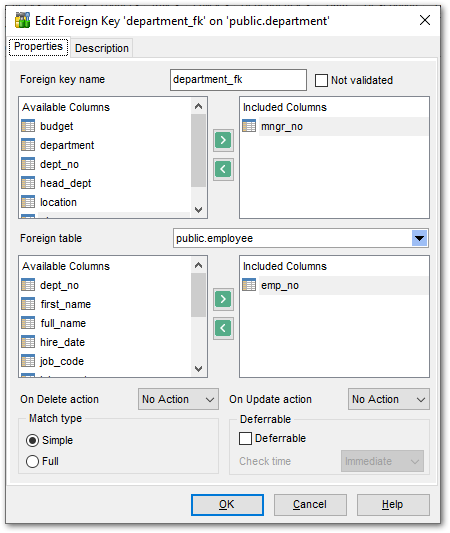Click the department column icon
Screen dimensions: 450x533
[x=28, y=145]
